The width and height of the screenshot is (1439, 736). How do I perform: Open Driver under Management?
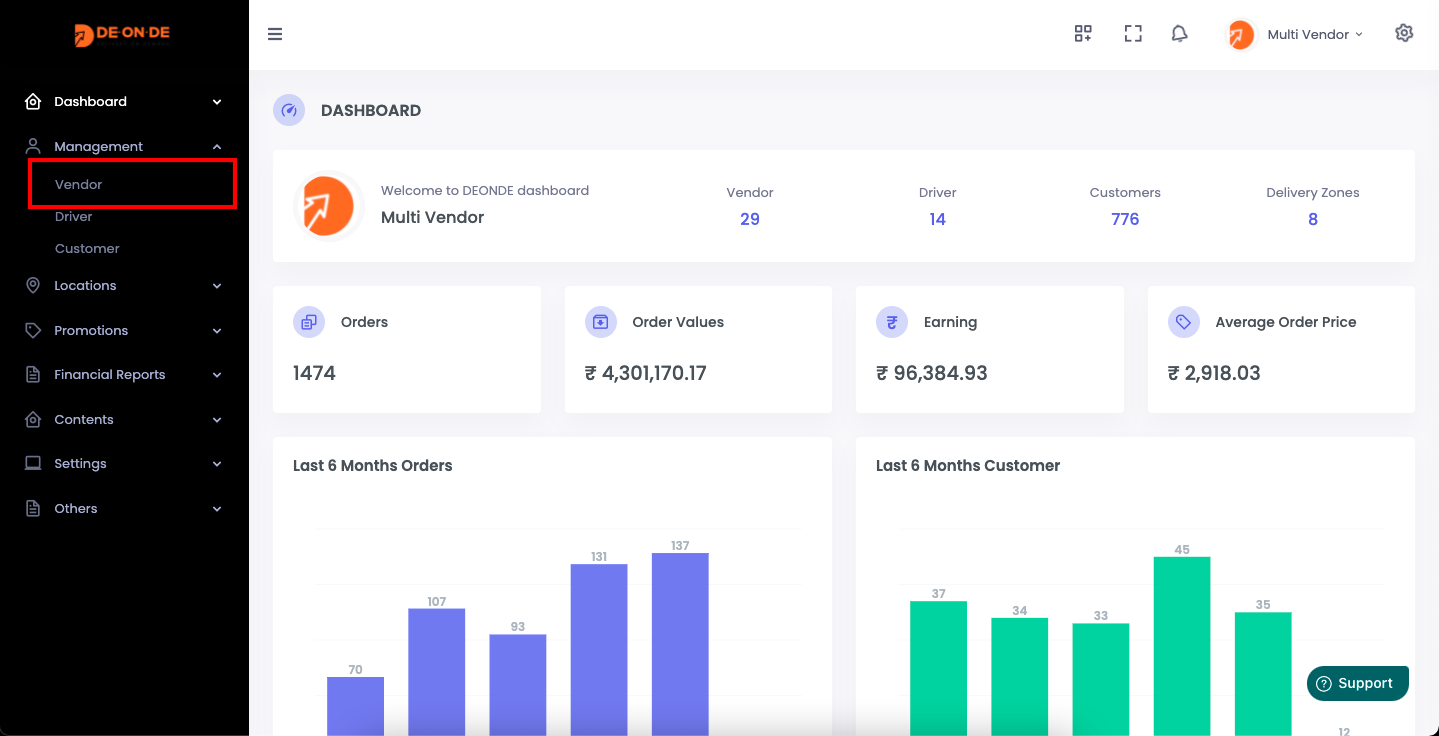pyautogui.click(x=74, y=216)
